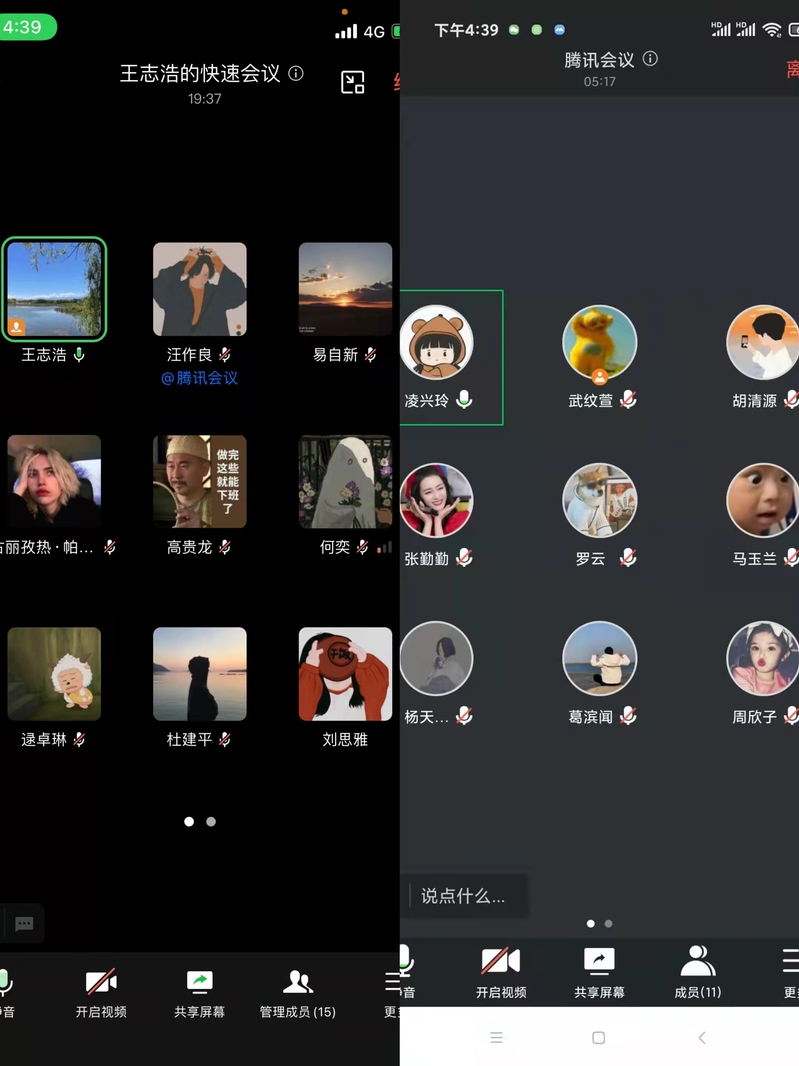
Task: Select 高贵龙's video tile
Action: point(199,481)
